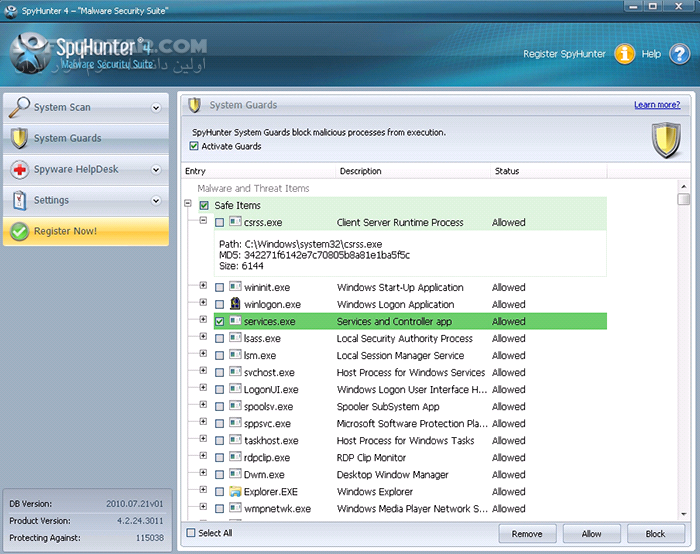700x554 pixels.
Task: Expand the services.exe entry details
Action: click(203, 319)
